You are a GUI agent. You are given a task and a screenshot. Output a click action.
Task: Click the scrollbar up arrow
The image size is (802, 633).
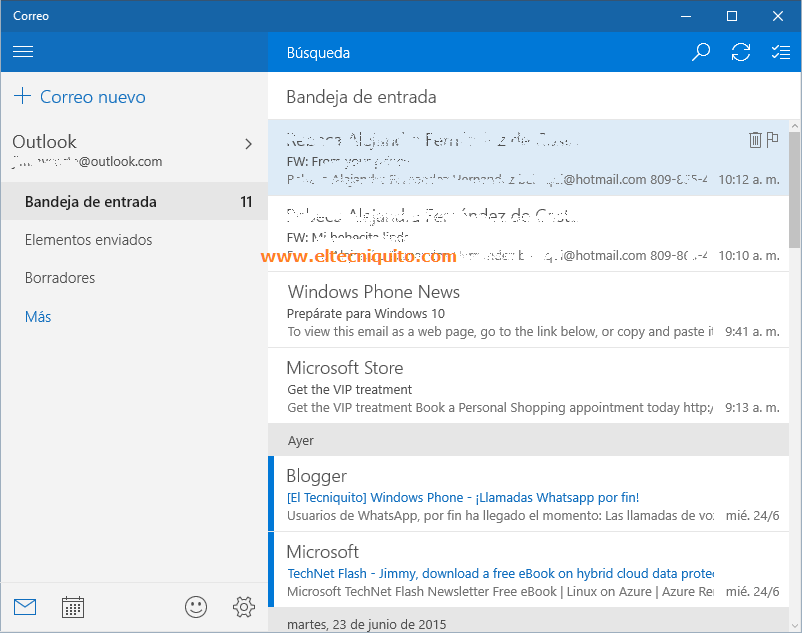click(x=795, y=126)
